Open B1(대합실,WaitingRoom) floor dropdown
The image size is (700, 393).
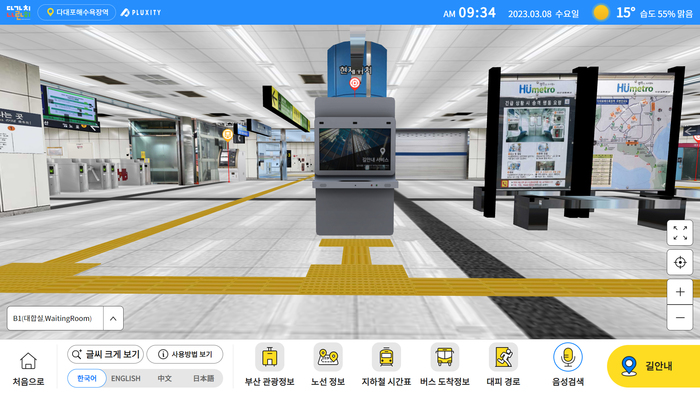pos(65,318)
